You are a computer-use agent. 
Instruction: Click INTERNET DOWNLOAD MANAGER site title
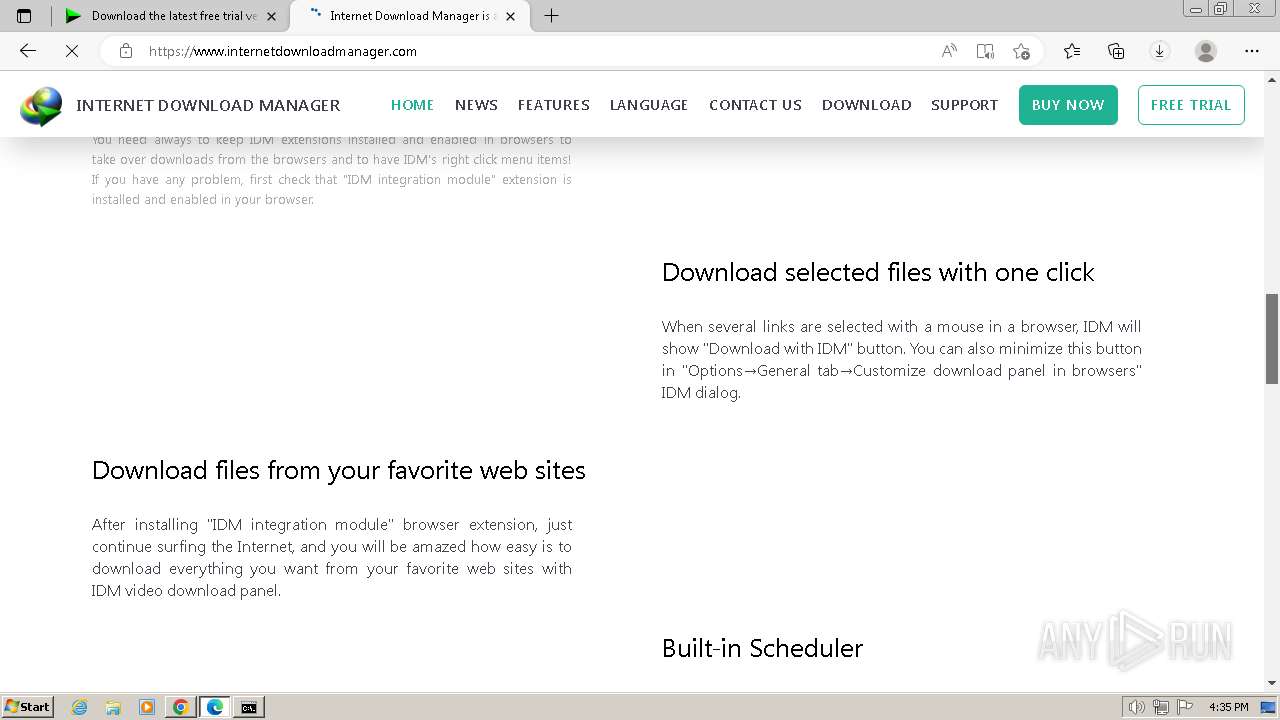point(208,105)
